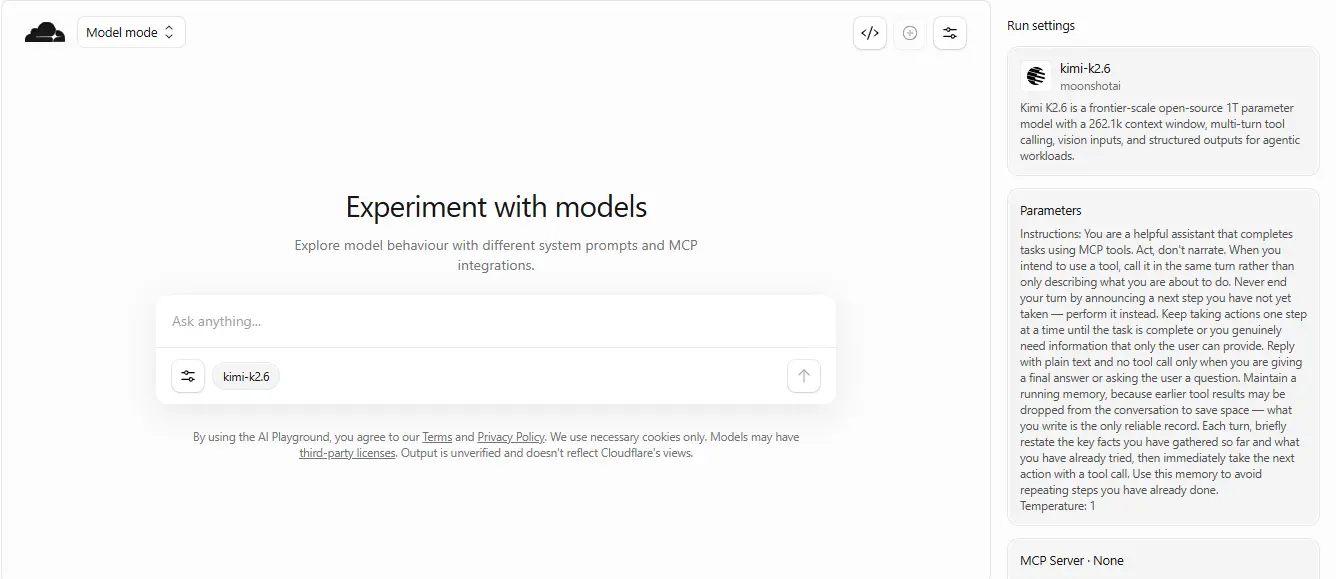Click the Run settings heading
This screenshot has width=1336, height=579.
point(1041,26)
